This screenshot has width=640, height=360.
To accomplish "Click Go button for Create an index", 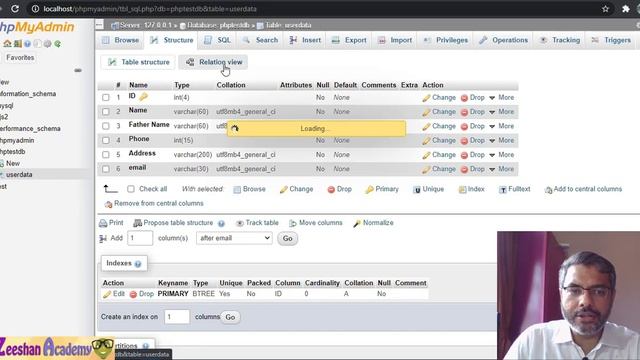I will (230, 317).
